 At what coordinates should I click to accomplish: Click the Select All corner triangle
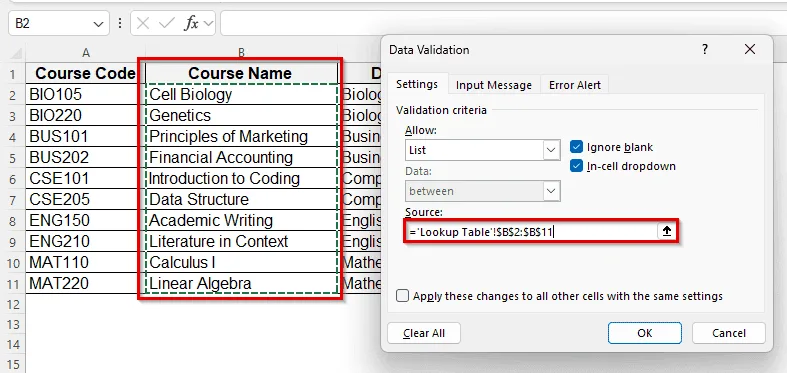pyautogui.click(x=17, y=53)
